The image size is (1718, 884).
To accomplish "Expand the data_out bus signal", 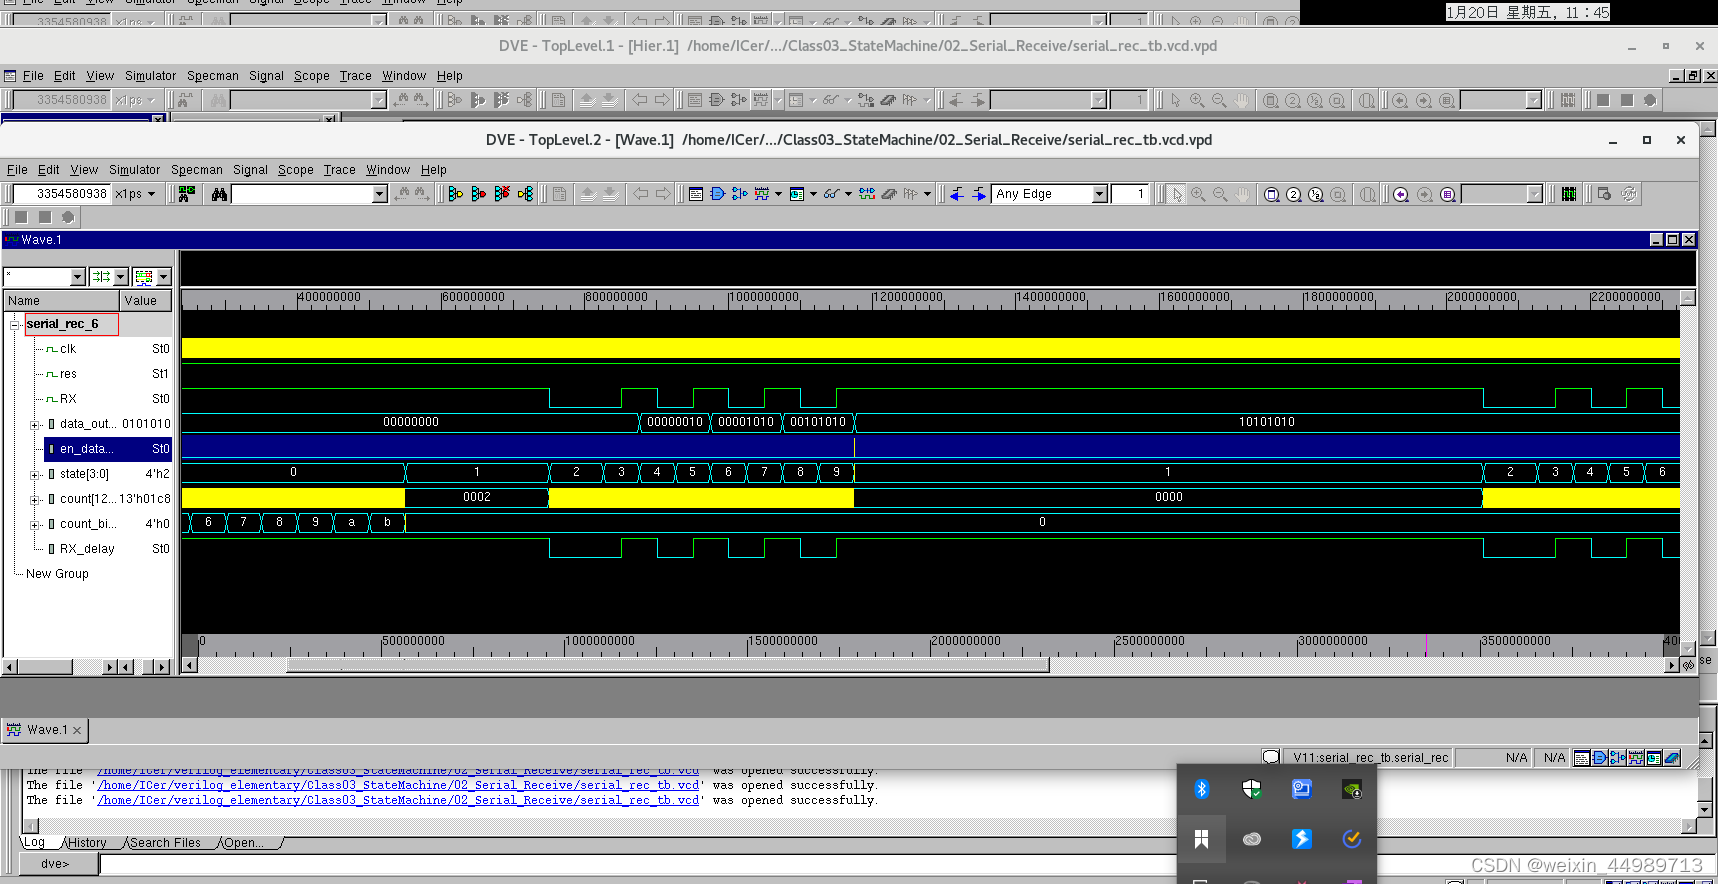I will coord(35,424).
